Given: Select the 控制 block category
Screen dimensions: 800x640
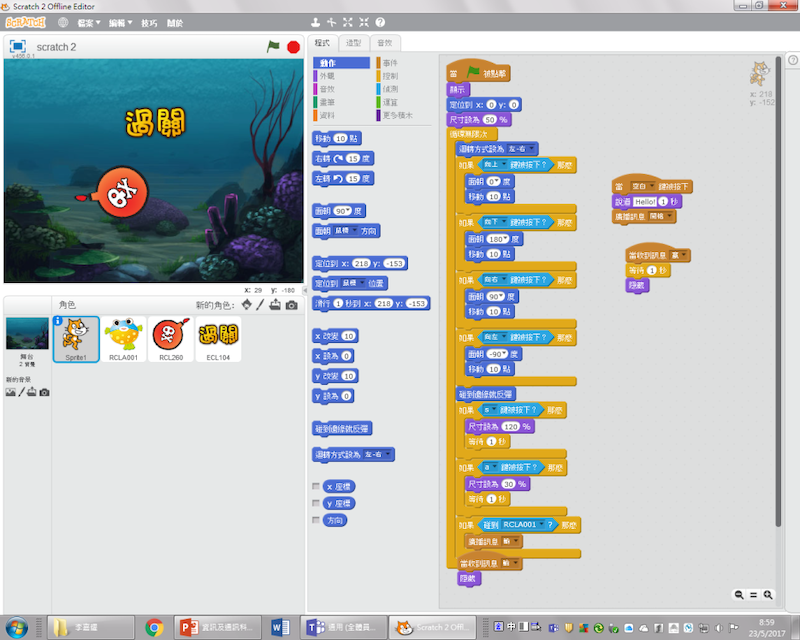Looking at the screenshot, I should point(390,76).
